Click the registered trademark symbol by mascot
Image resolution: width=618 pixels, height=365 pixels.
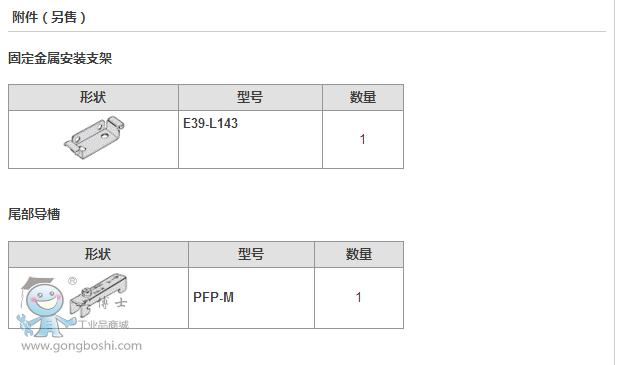coord(73,281)
